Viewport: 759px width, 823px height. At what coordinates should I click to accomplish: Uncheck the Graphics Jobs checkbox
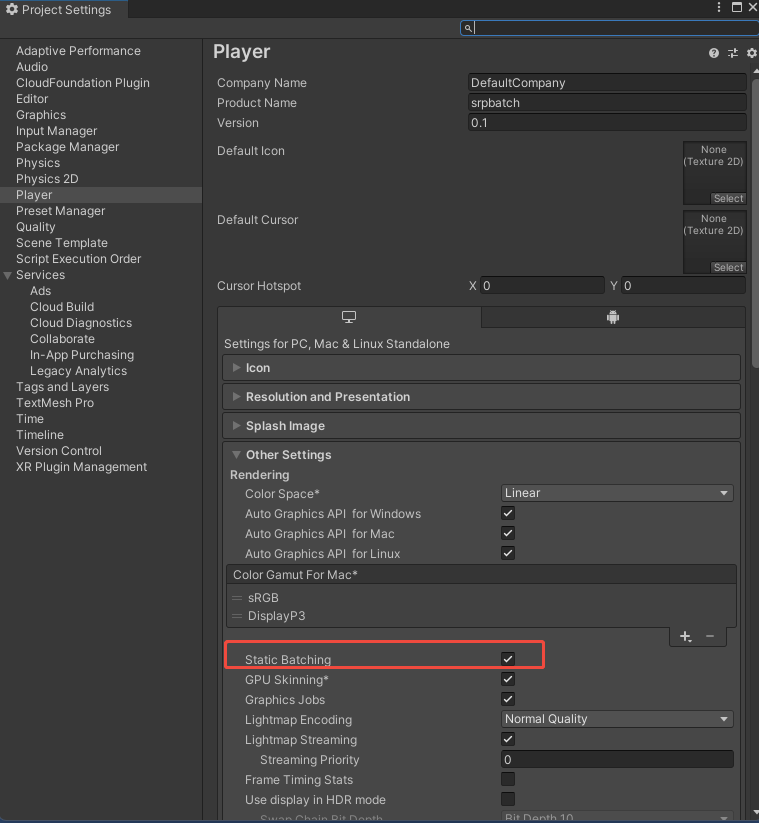point(508,699)
